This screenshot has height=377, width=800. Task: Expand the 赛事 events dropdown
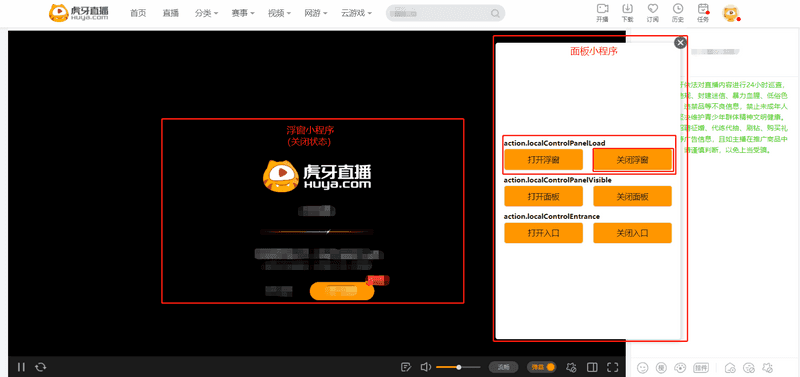point(243,13)
